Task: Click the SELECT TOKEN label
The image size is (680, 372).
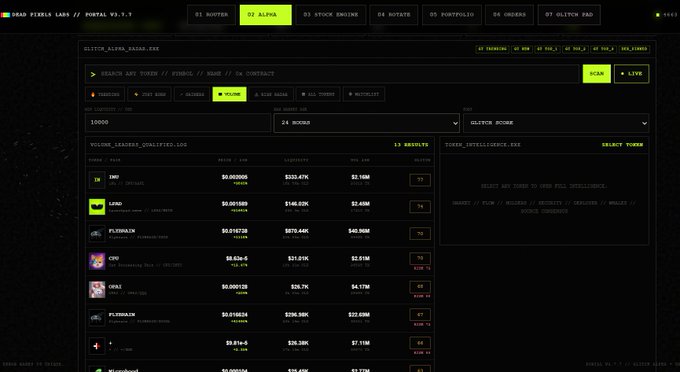Action: tap(622, 145)
